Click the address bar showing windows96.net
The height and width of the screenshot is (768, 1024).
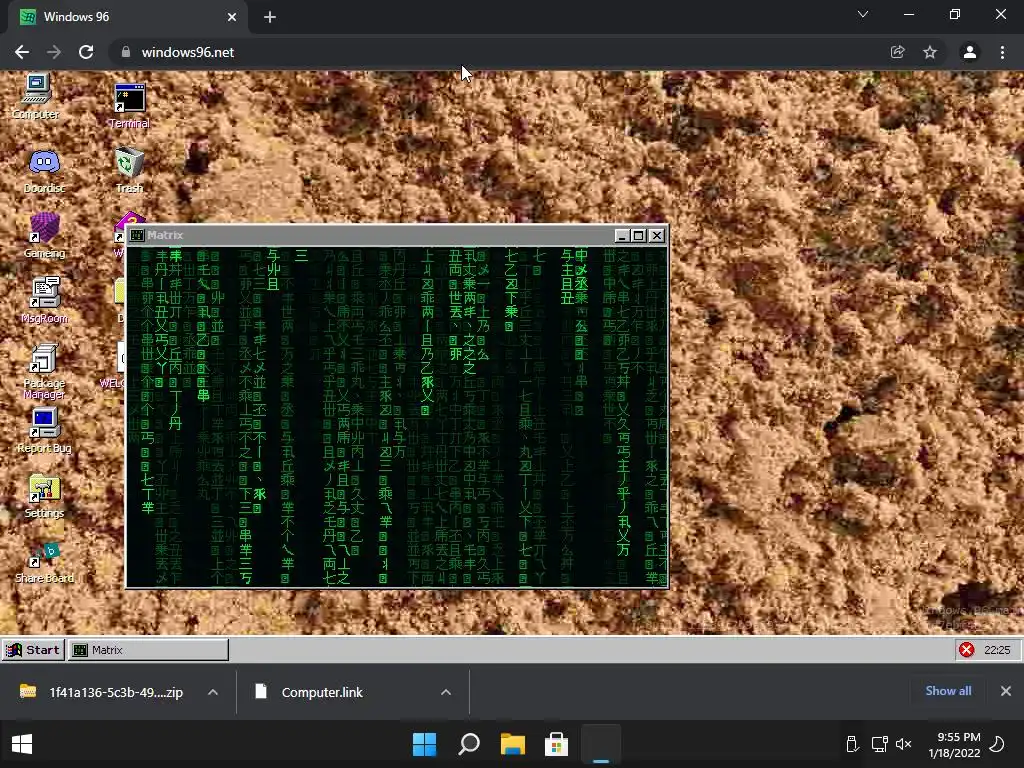click(x=503, y=52)
